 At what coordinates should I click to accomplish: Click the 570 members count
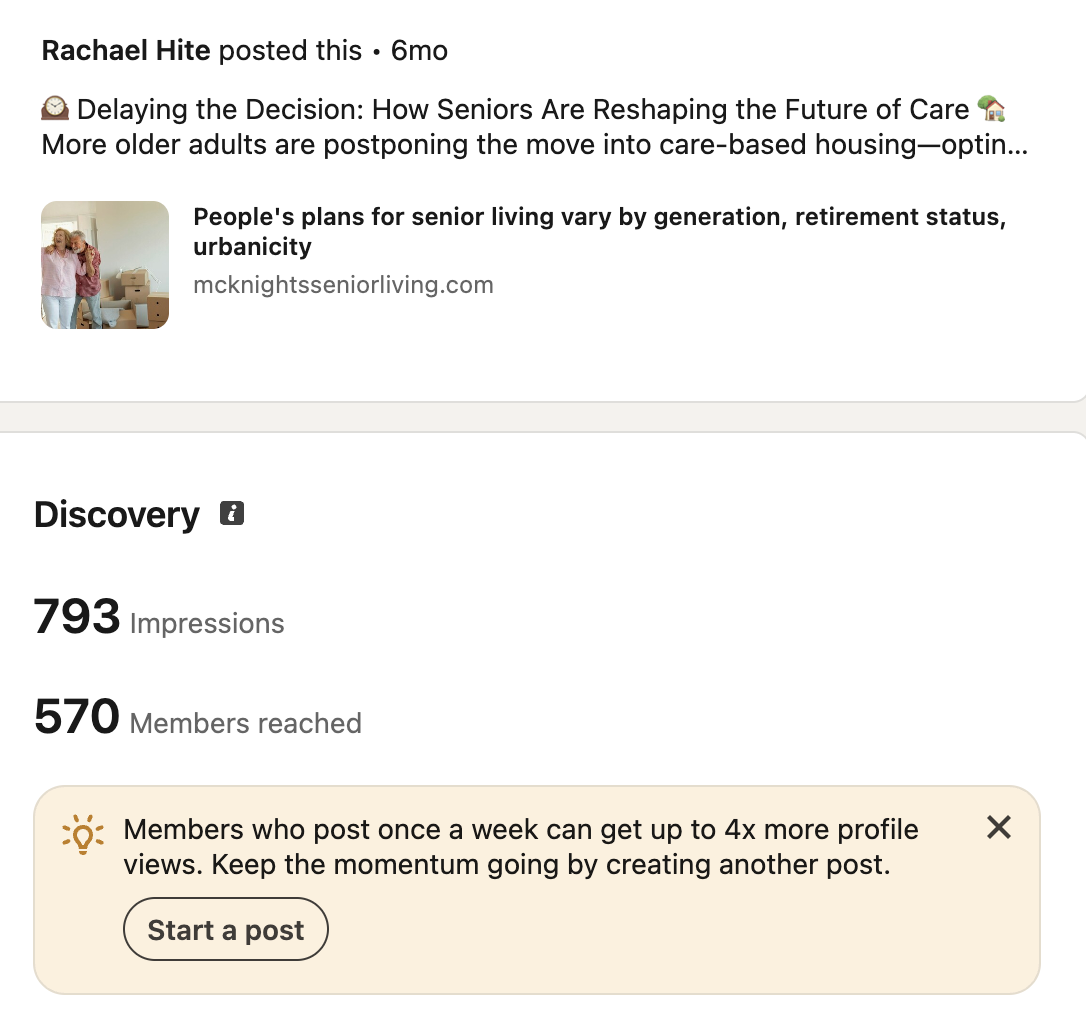(77, 717)
